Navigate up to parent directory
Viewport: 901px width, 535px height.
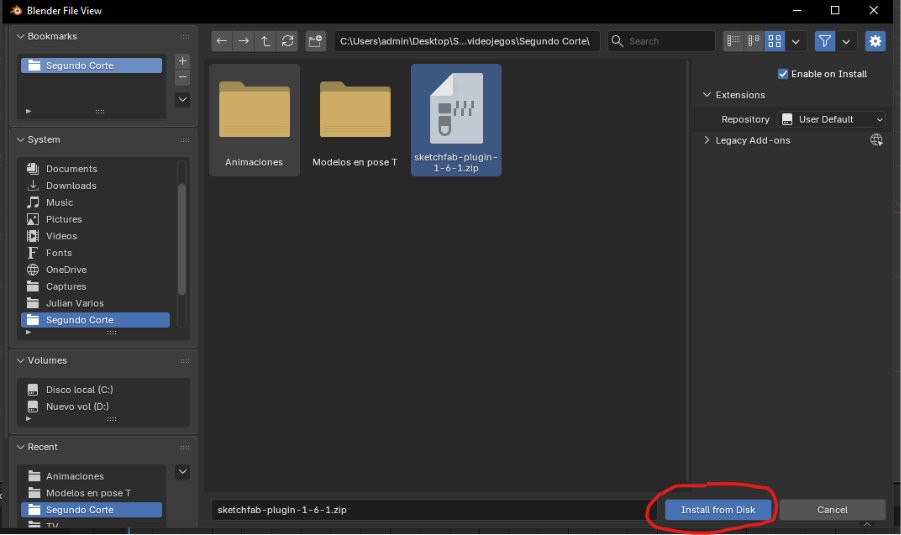265,41
